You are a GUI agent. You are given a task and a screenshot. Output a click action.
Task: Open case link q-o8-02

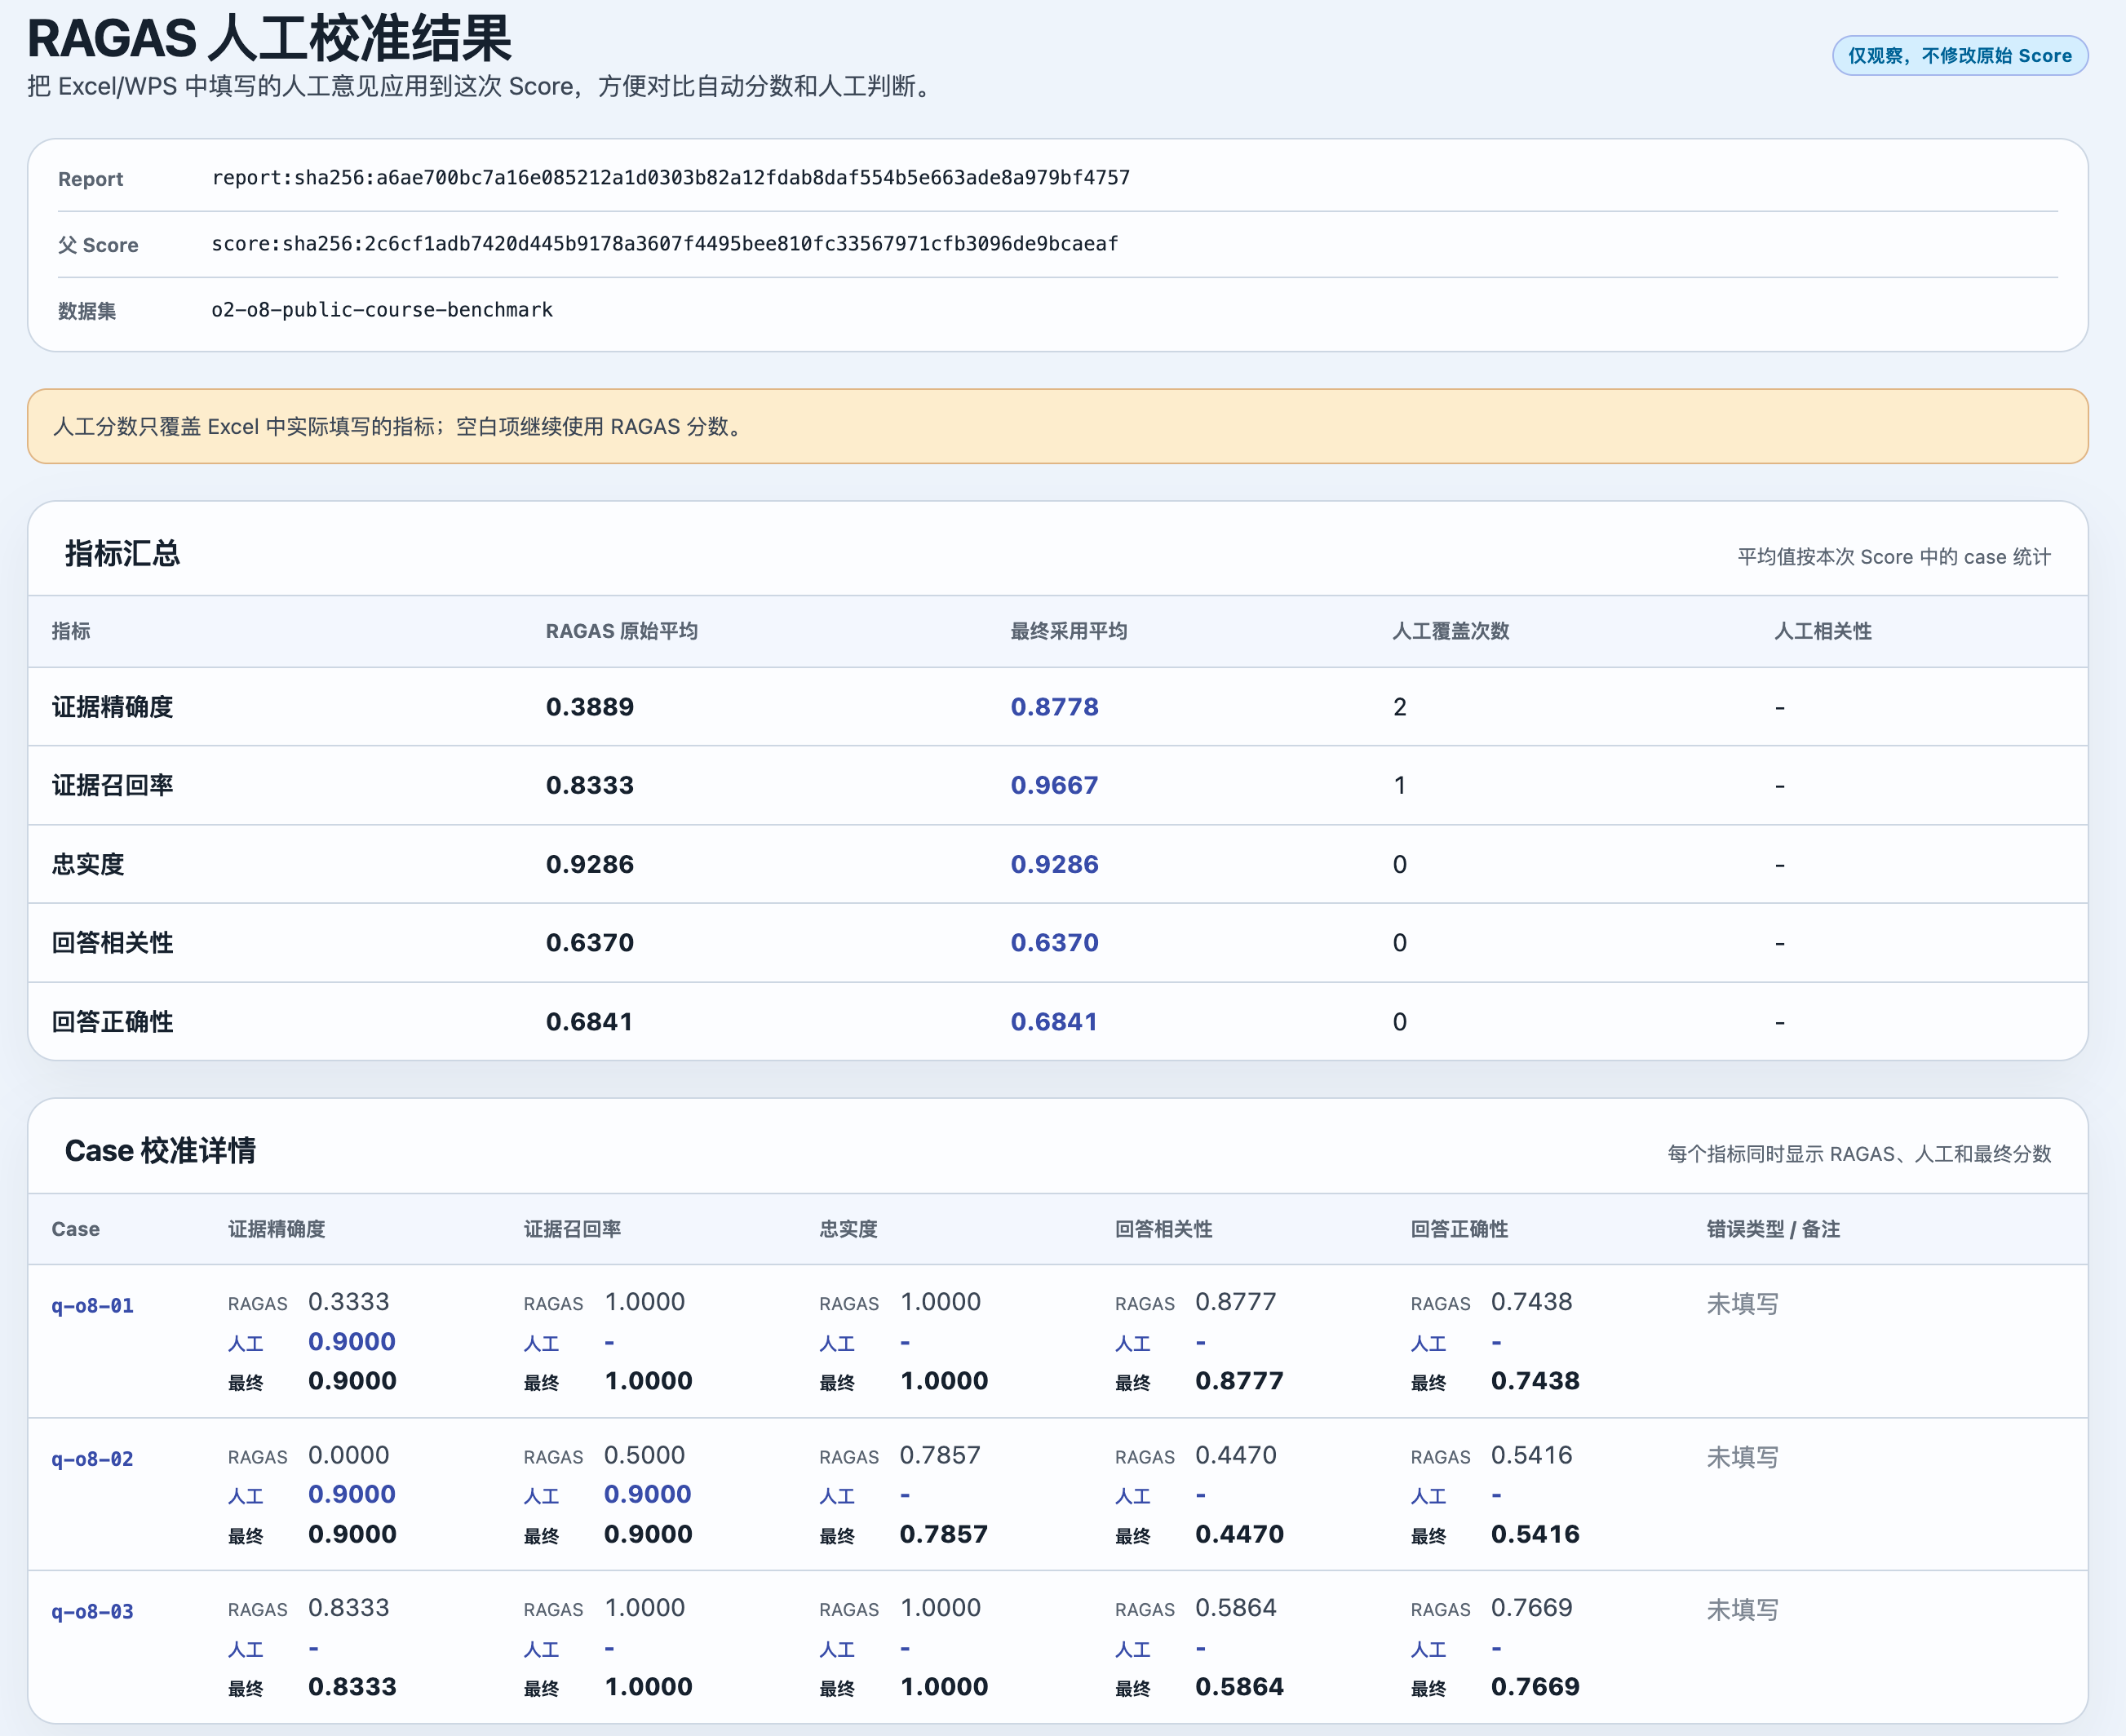point(92,1459)
